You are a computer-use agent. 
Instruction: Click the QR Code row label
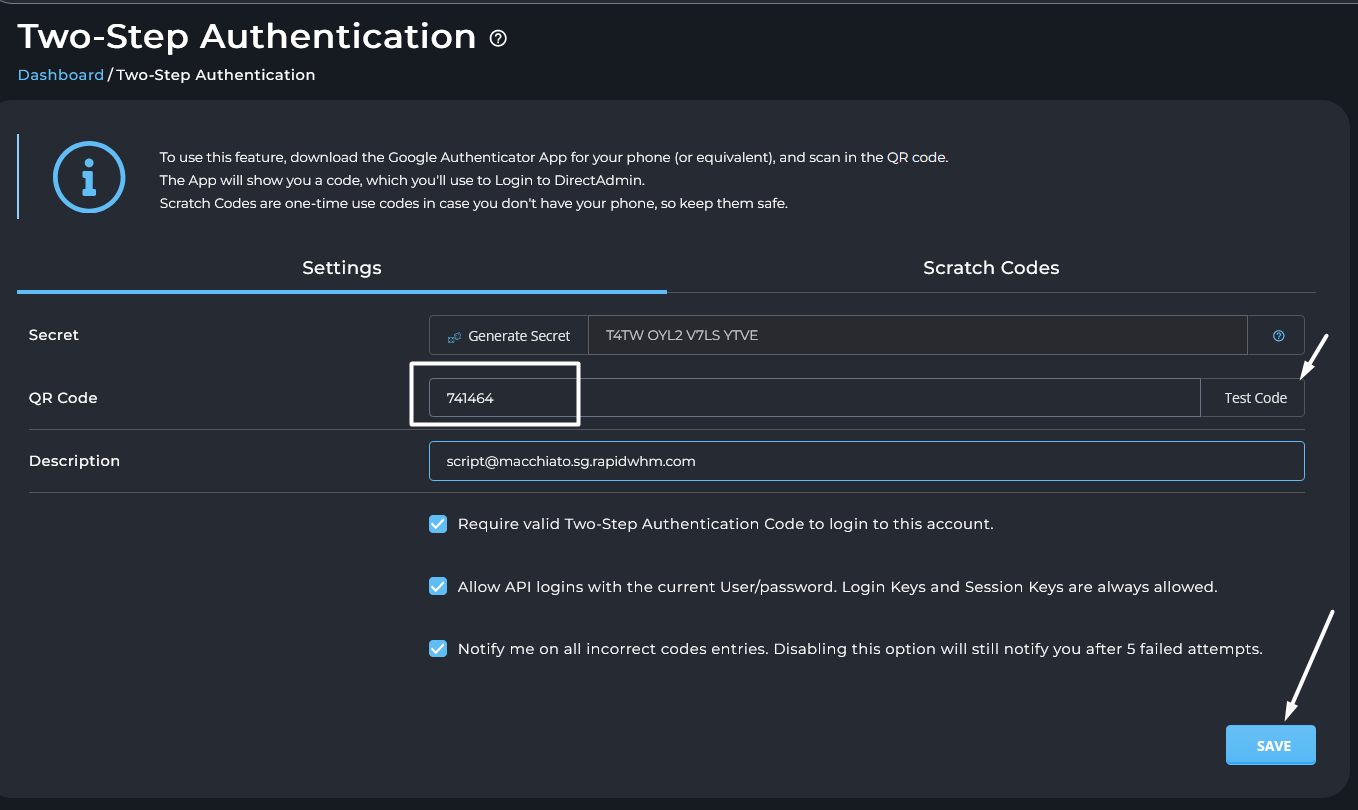pos(63,398)
